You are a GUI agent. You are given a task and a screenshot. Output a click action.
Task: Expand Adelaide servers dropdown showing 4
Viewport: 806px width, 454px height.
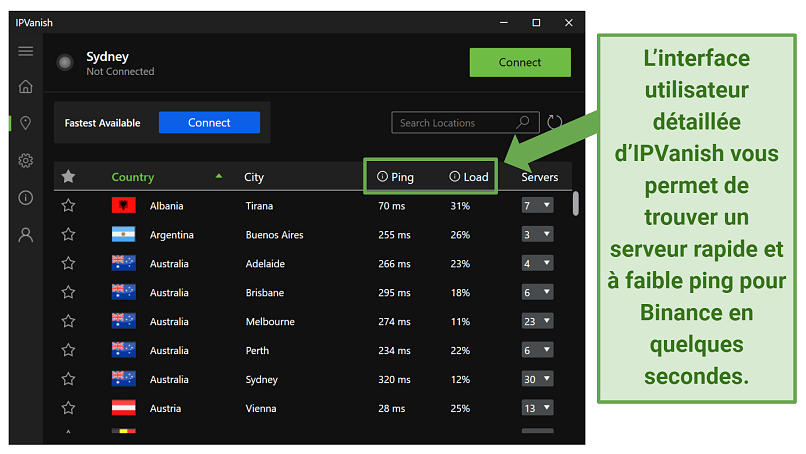point(538,263)
